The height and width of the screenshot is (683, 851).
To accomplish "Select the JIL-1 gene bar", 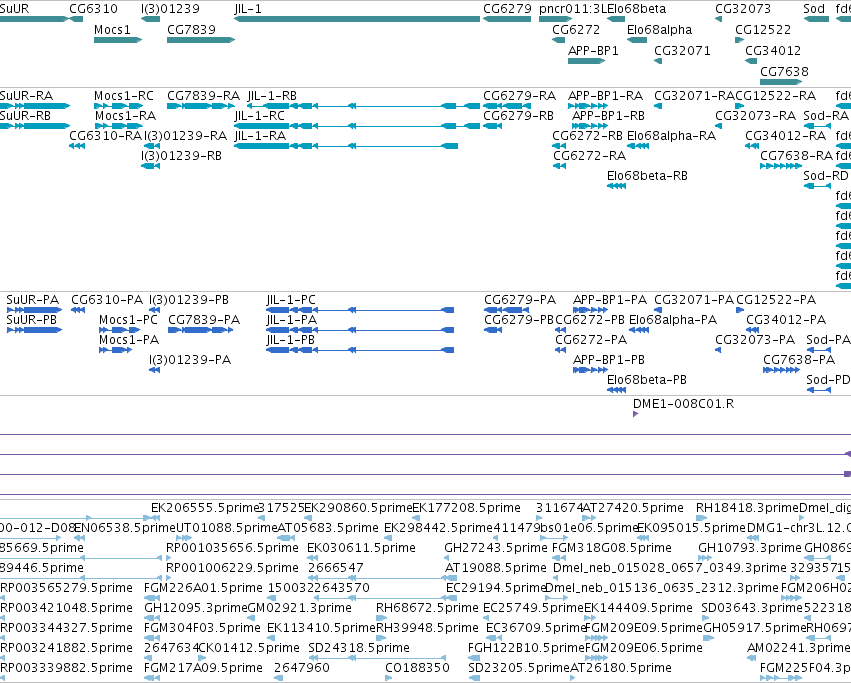I will click(x=357, y=19).
